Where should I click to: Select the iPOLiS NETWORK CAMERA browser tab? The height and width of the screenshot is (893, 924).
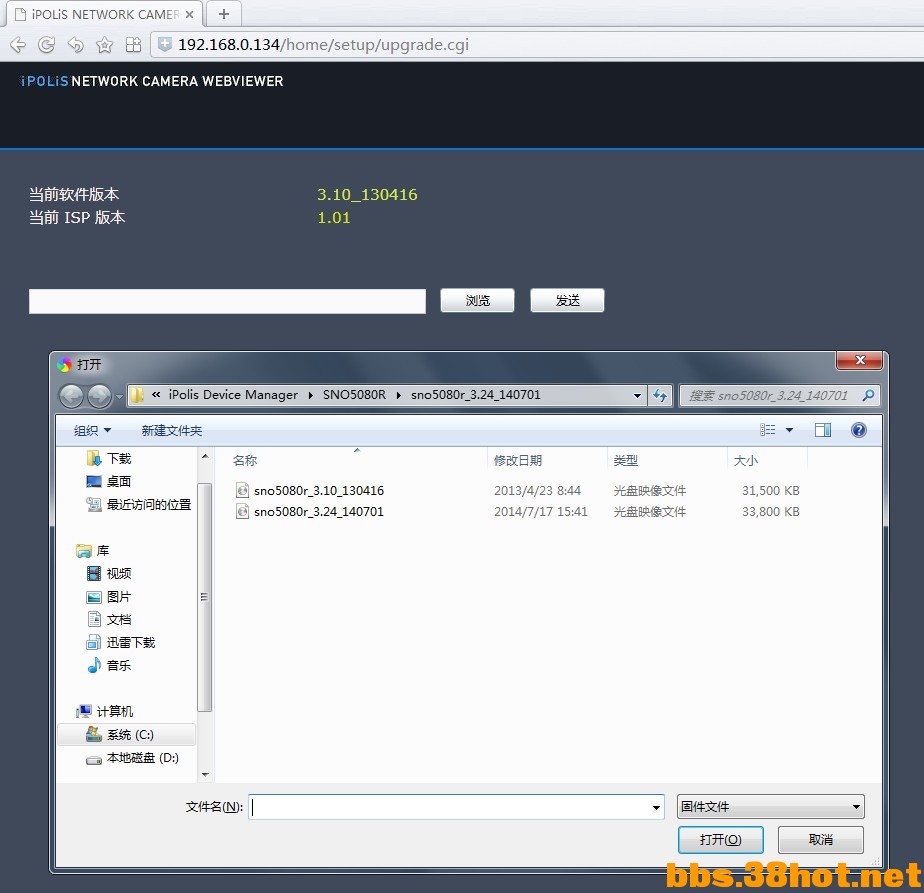[104, 14]
